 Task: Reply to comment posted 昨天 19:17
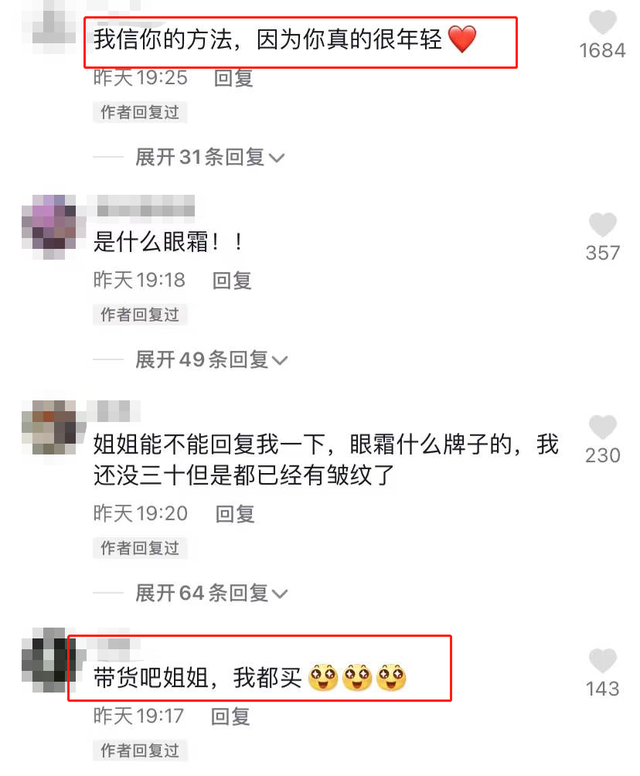231,717
